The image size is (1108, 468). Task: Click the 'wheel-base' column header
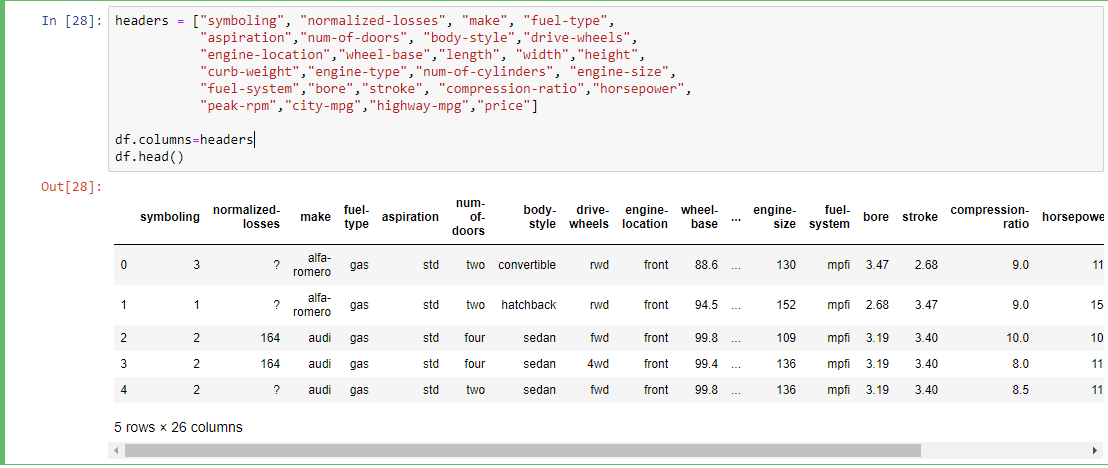(x=700, y=217)
